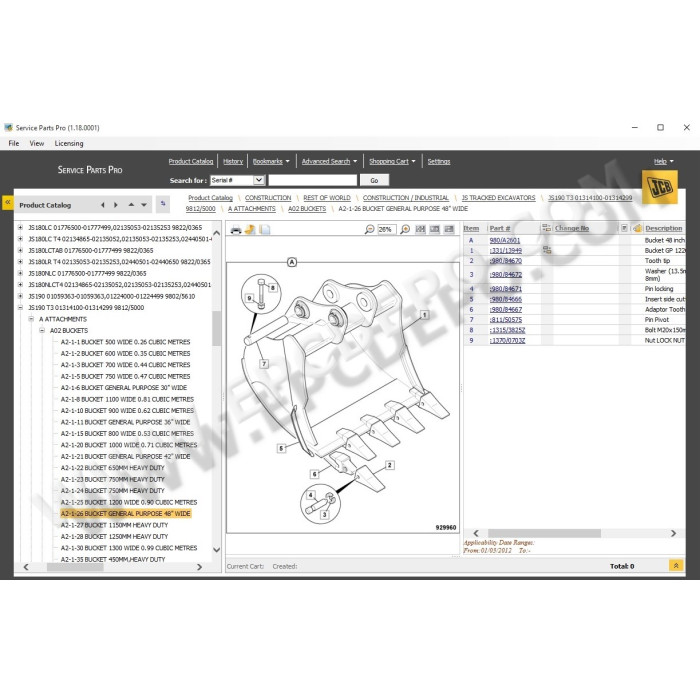Open the Shopping Cart dropdown arrow
The width and height of the screenshot is (700, 700).
(x=413, y=161)
